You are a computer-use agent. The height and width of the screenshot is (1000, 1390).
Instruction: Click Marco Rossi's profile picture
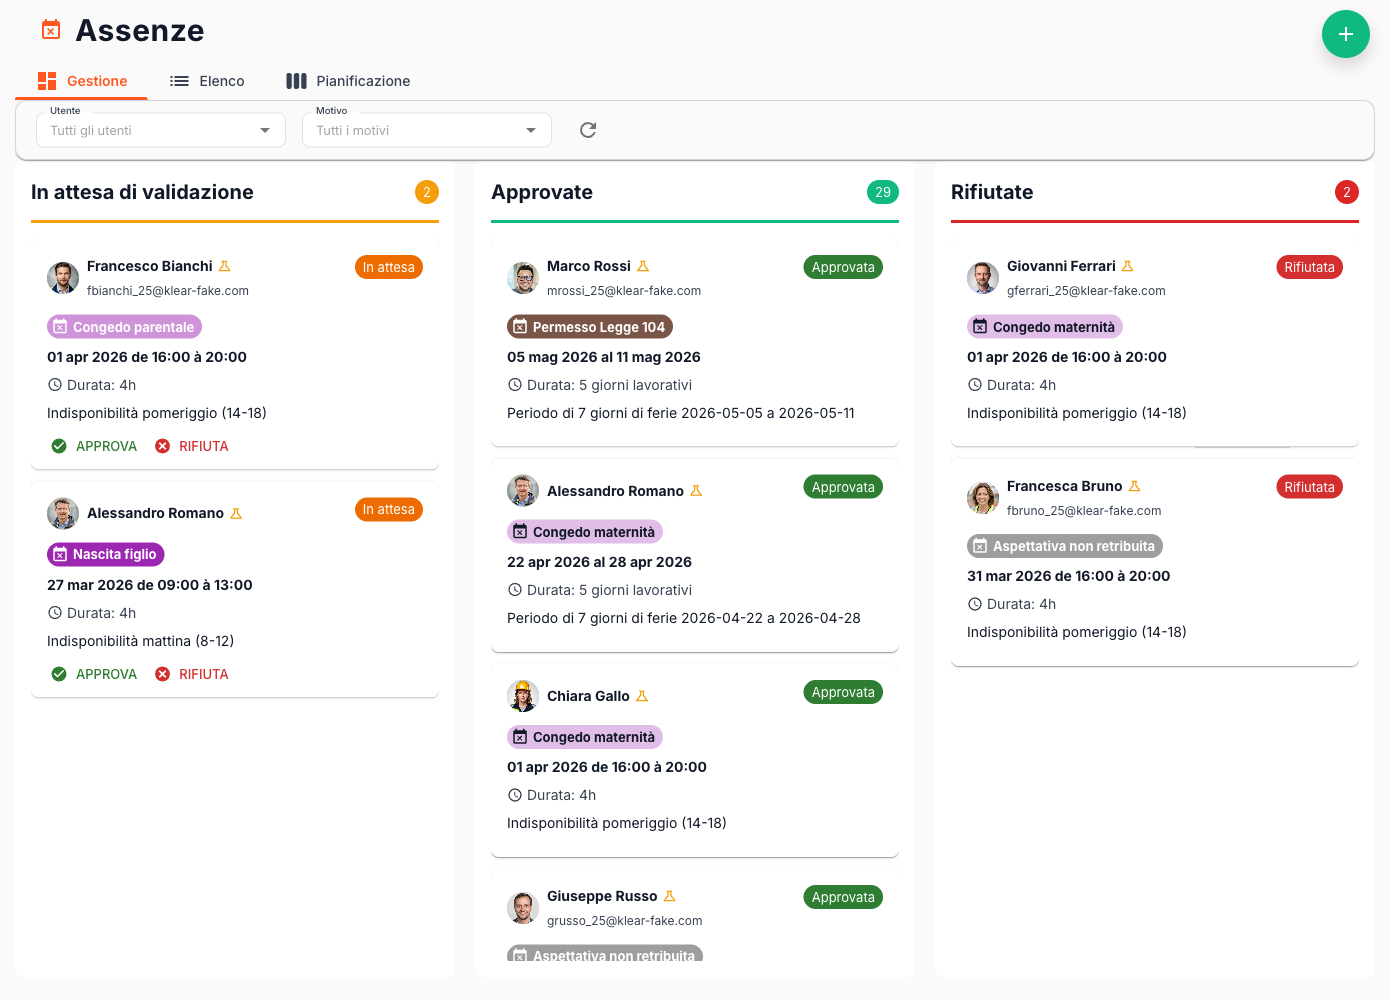522,277
